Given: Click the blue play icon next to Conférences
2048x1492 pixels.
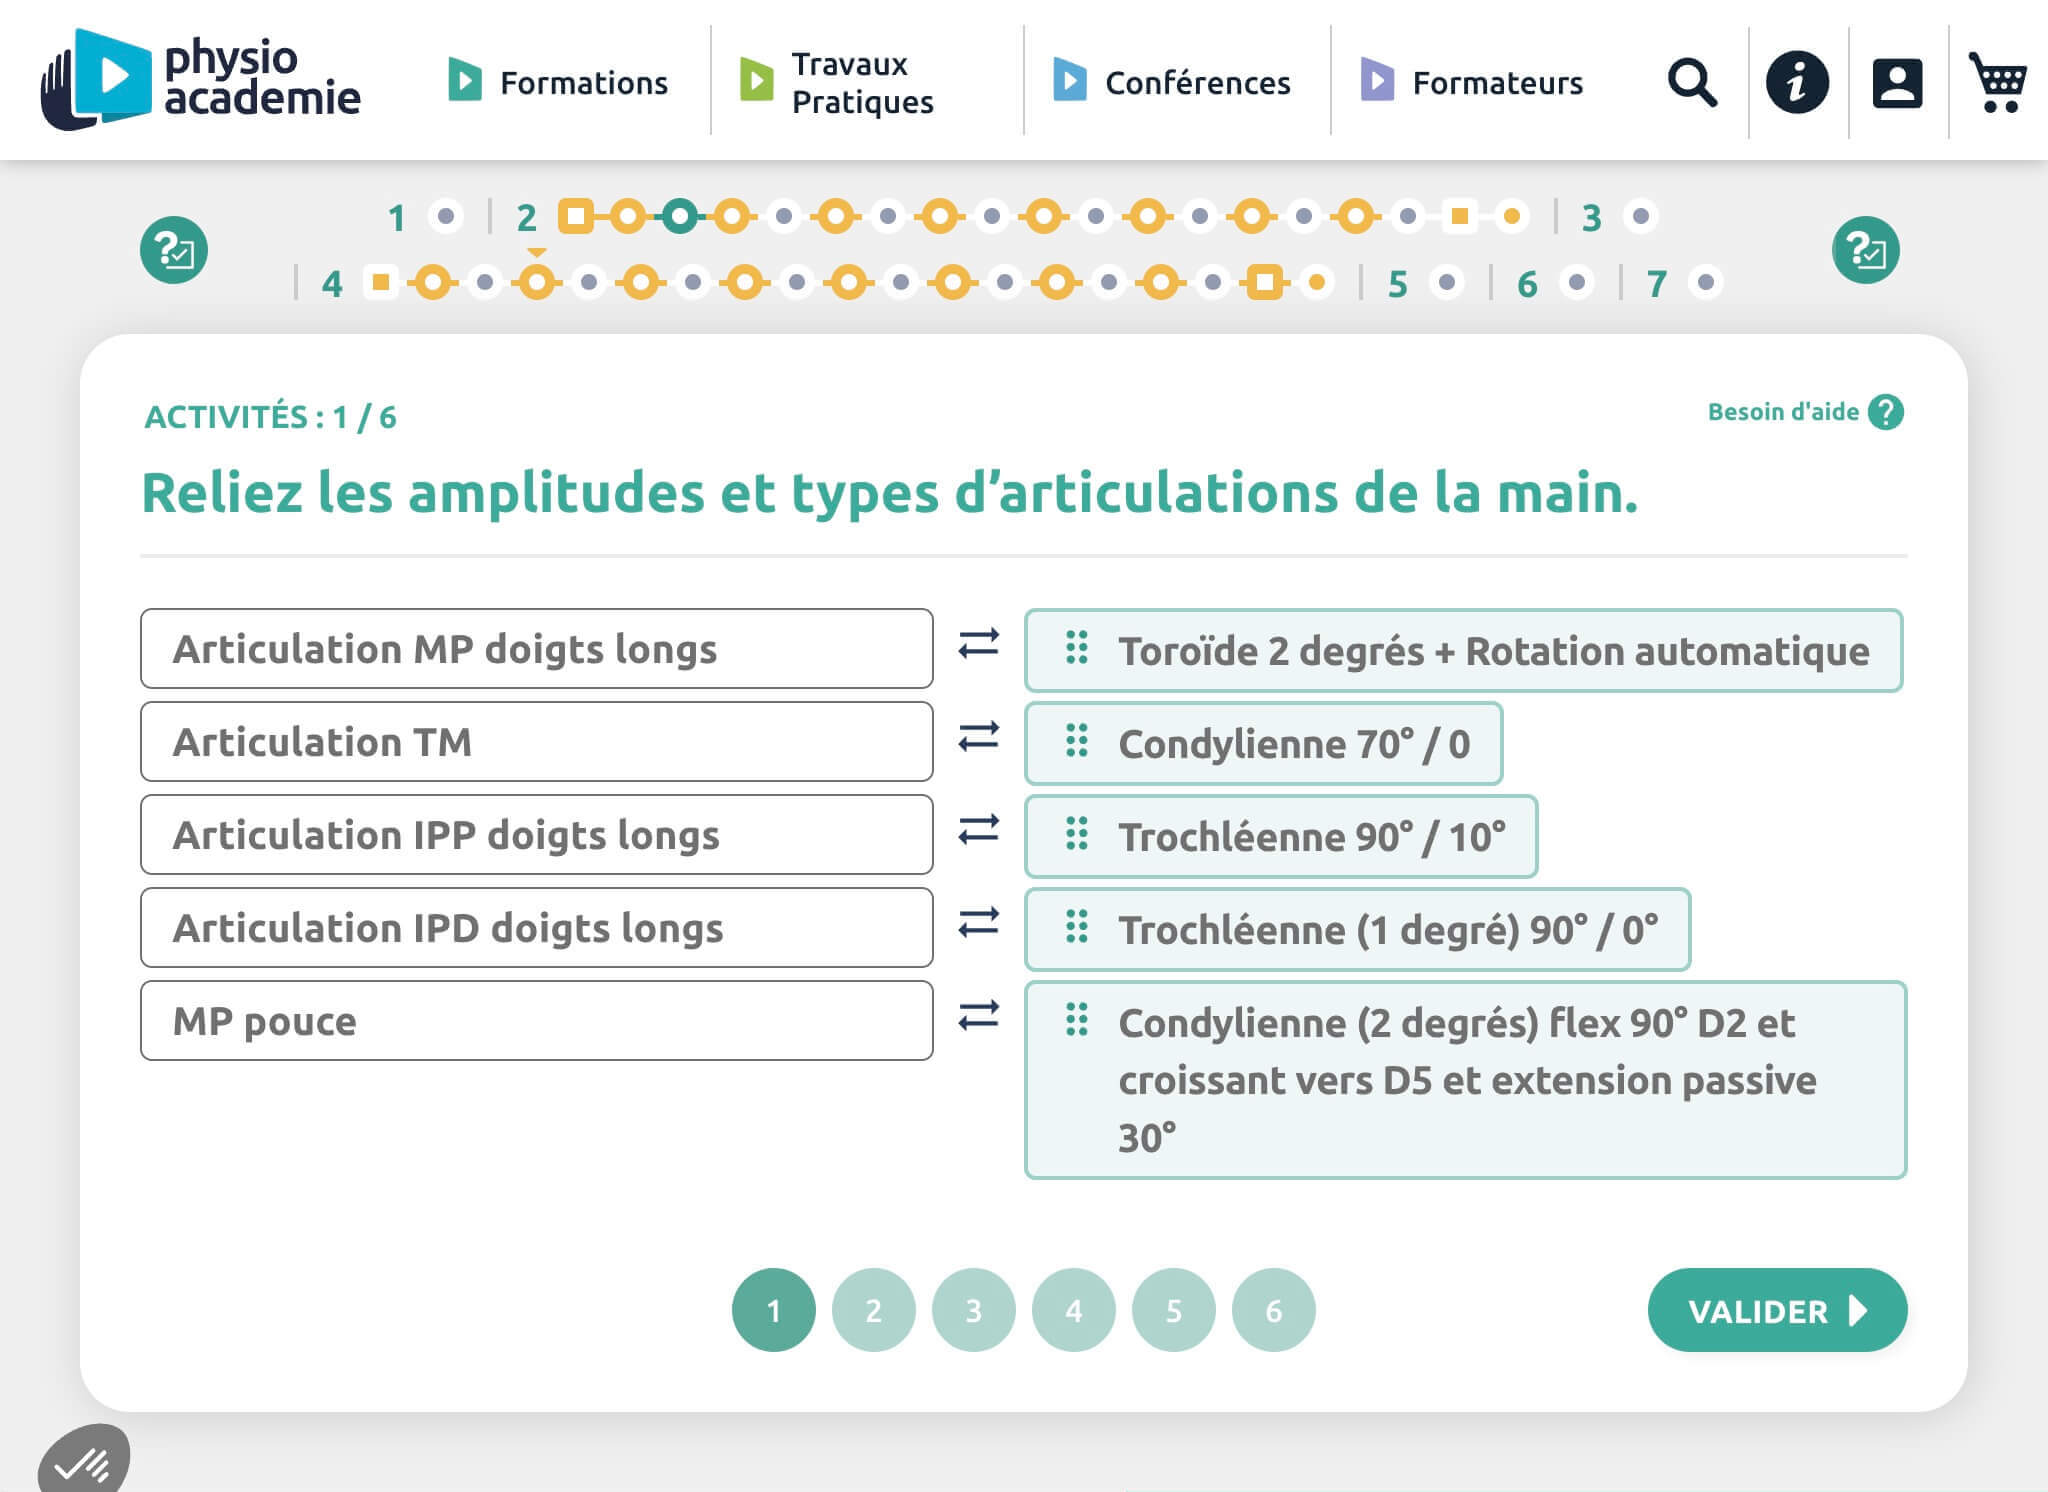Looking at the screenshot, I should [1069, 80].
